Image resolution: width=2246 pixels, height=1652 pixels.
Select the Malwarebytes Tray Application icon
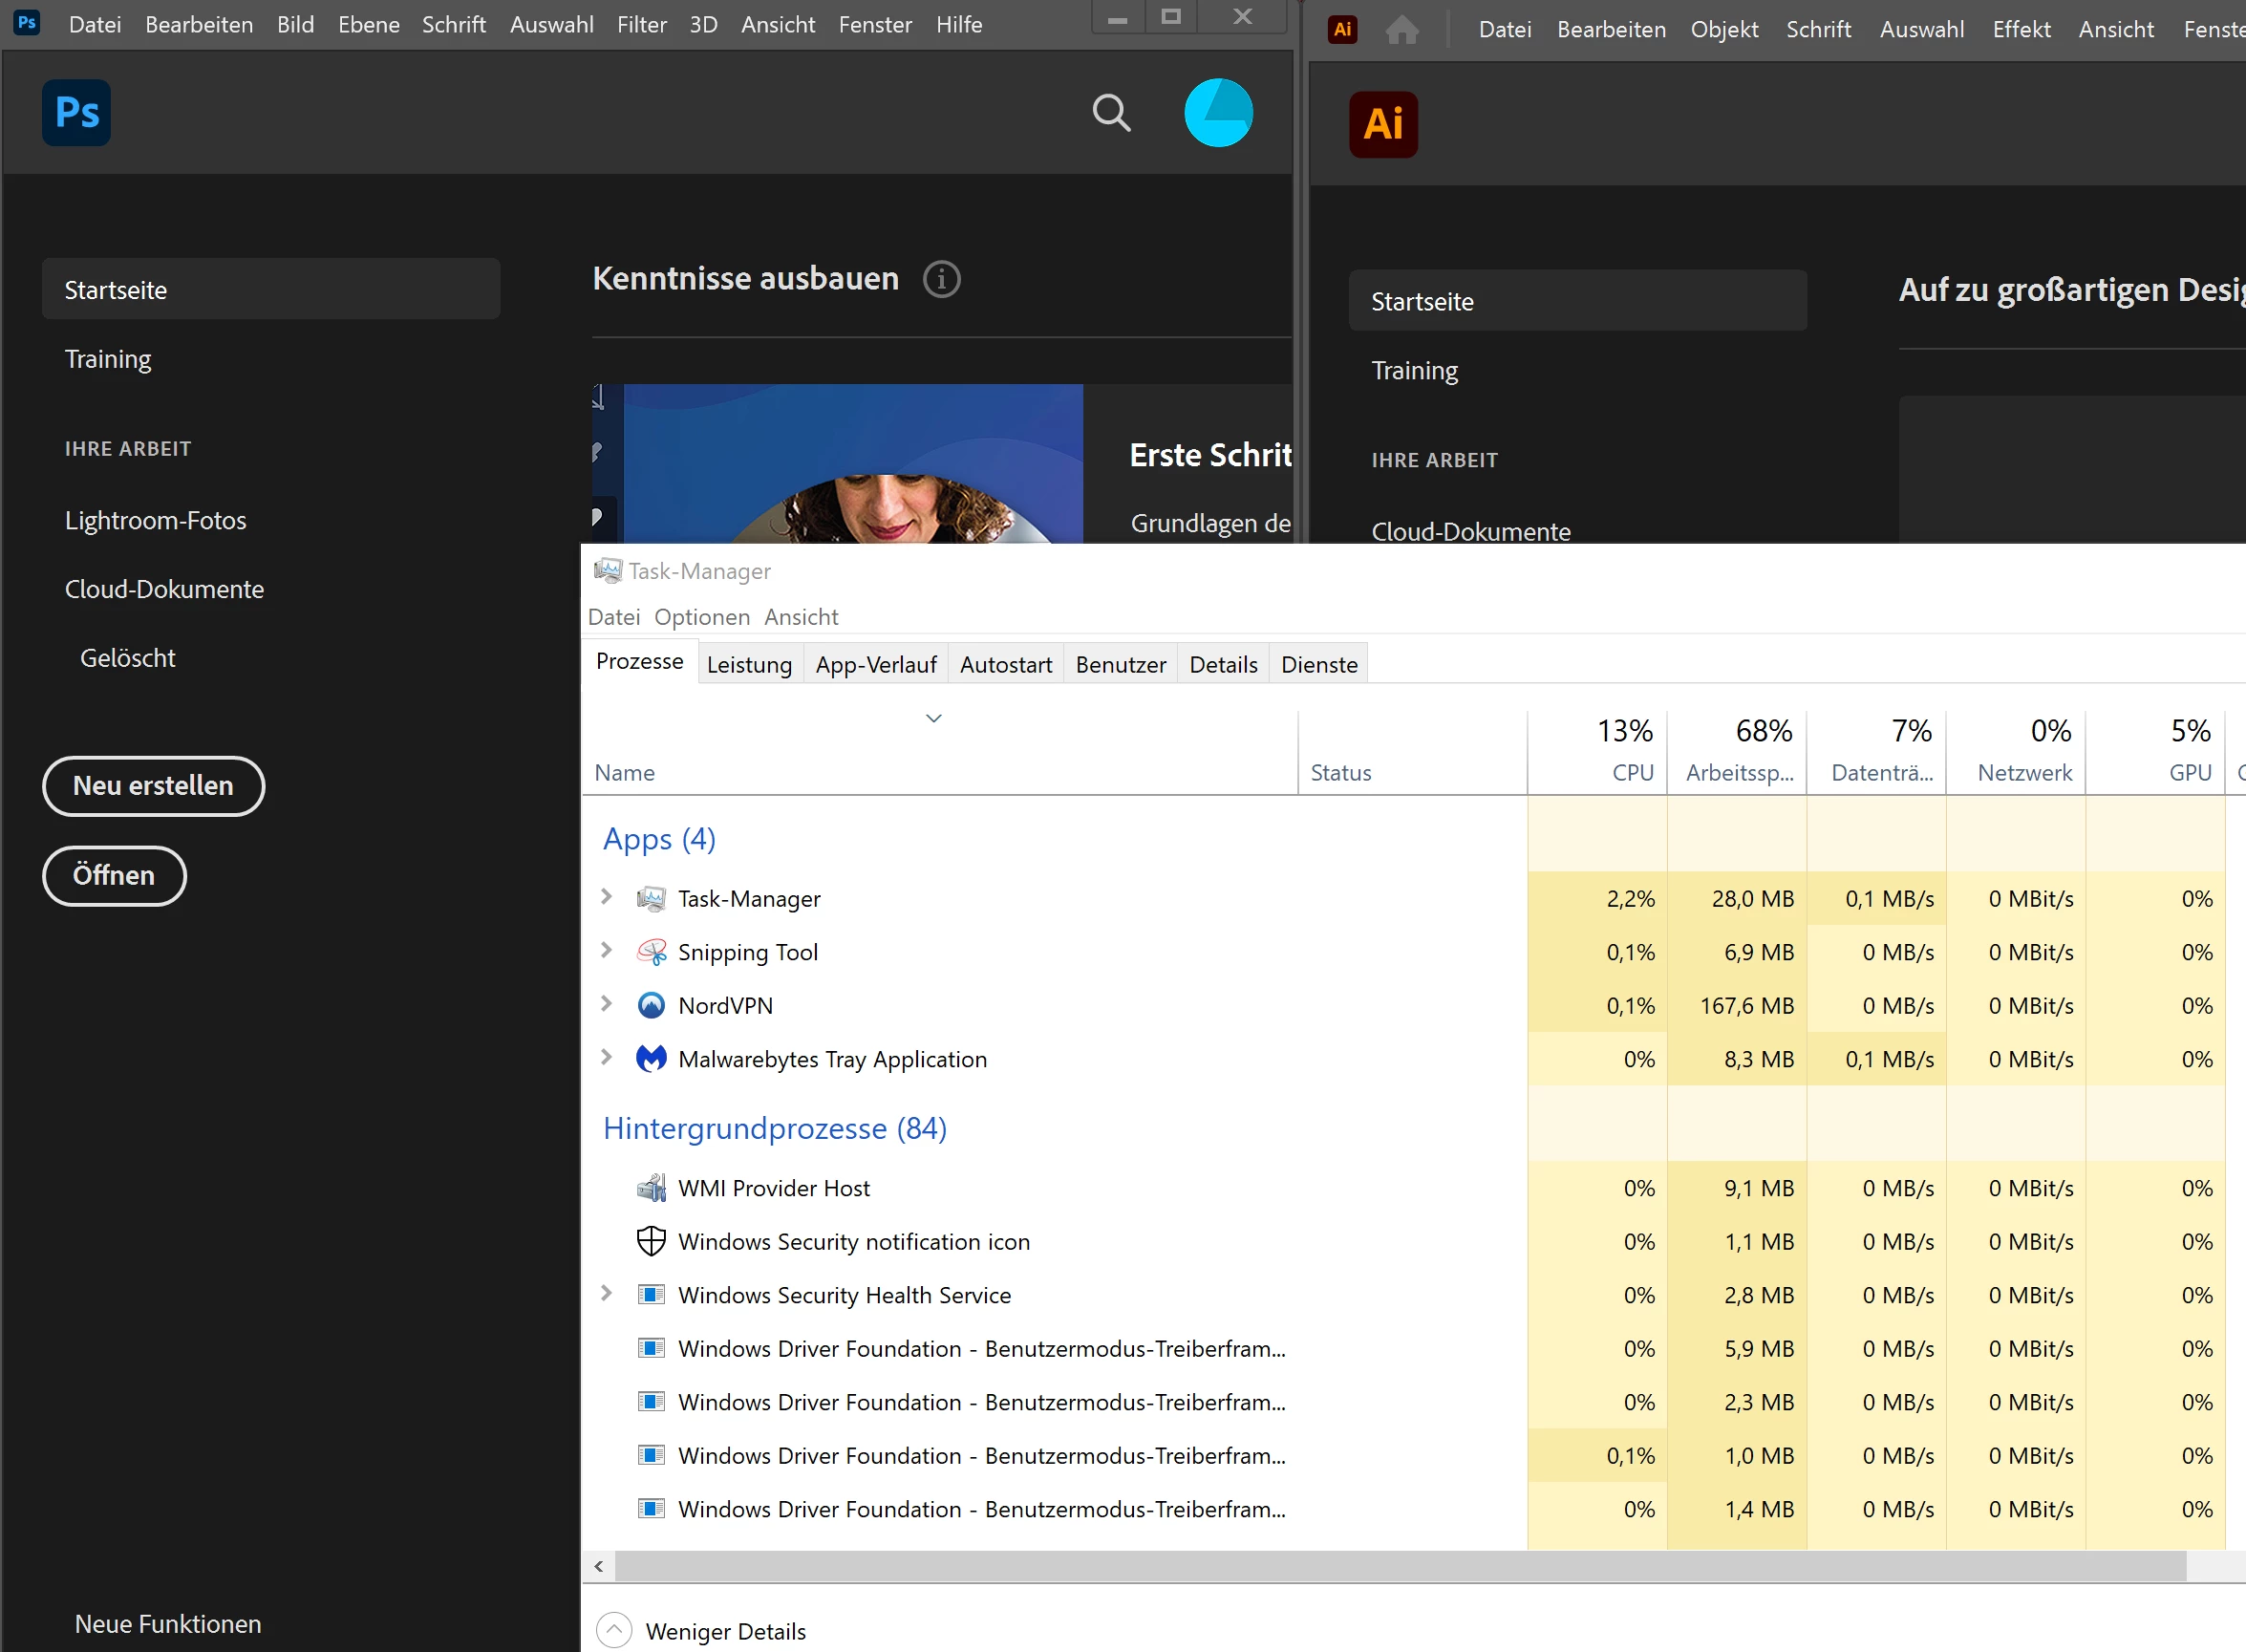pos(651,1058)
